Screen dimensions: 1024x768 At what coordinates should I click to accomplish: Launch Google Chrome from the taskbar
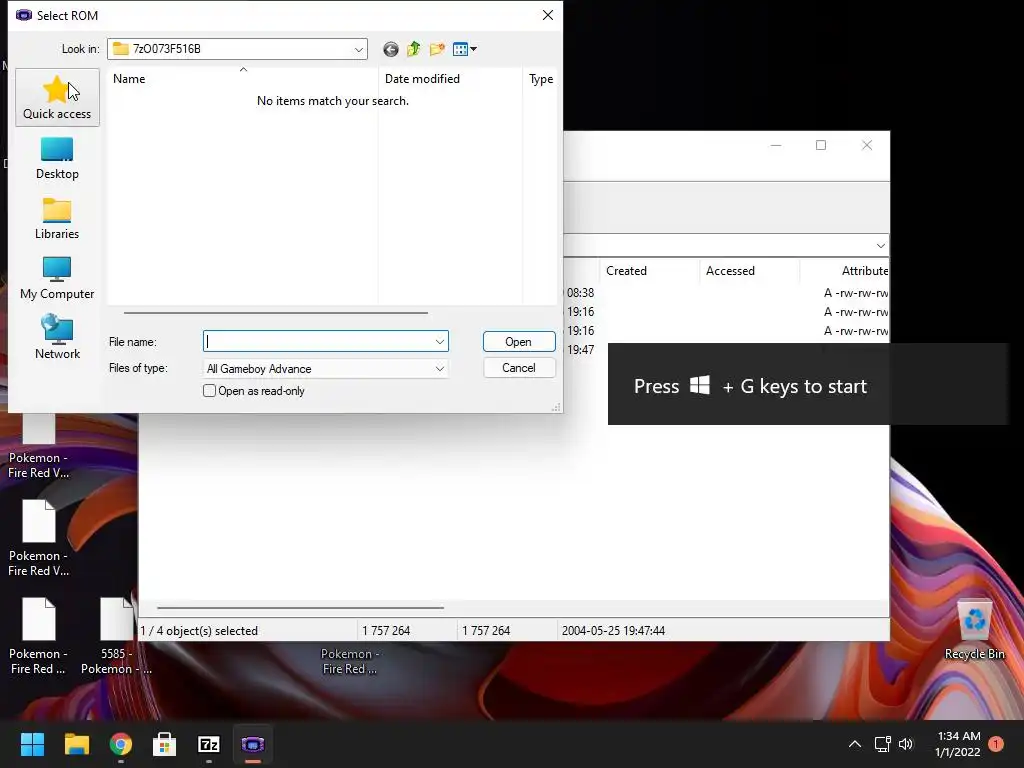pos(121,744)
